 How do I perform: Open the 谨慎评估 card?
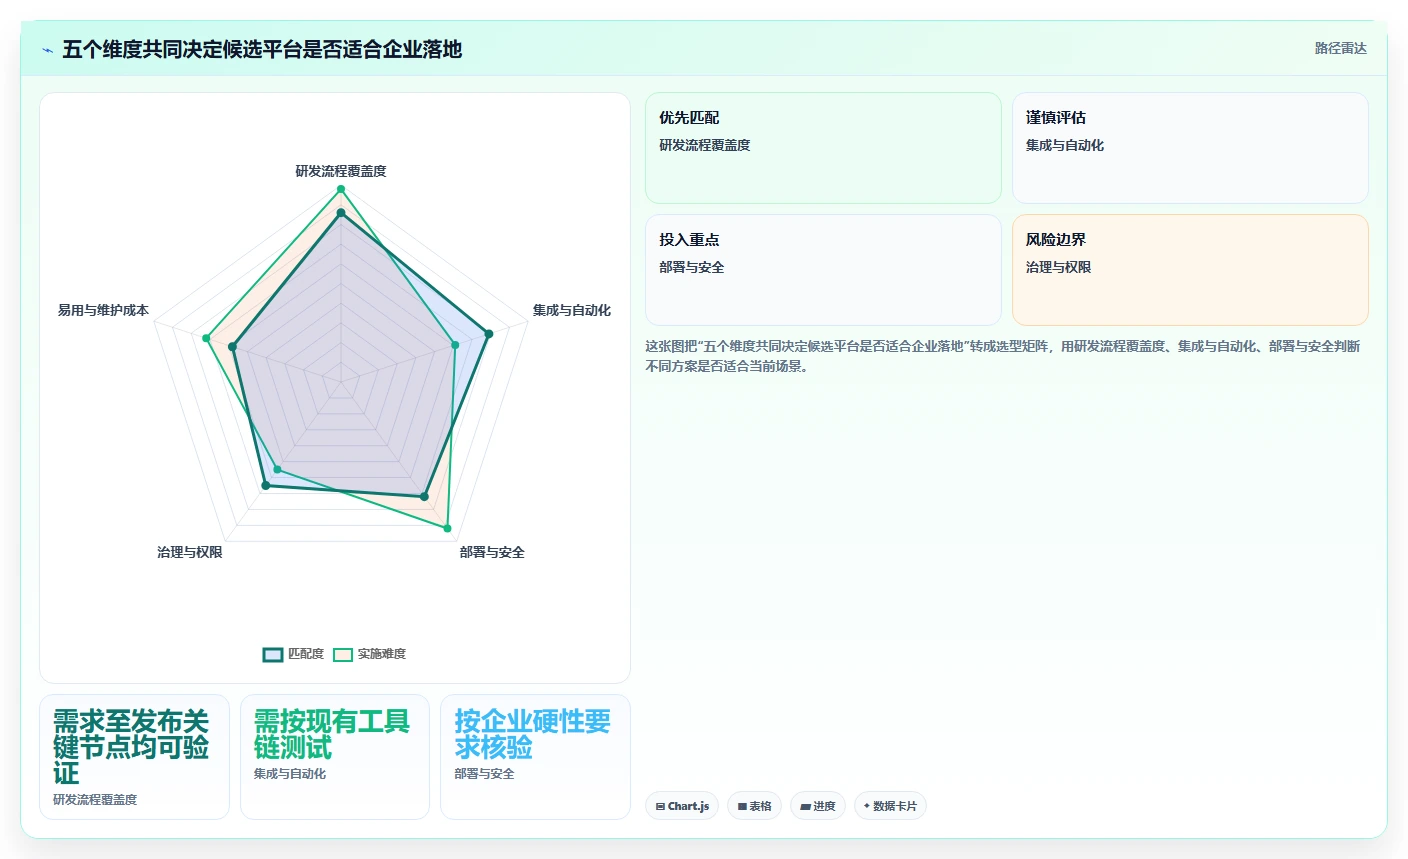[1190, 148]
